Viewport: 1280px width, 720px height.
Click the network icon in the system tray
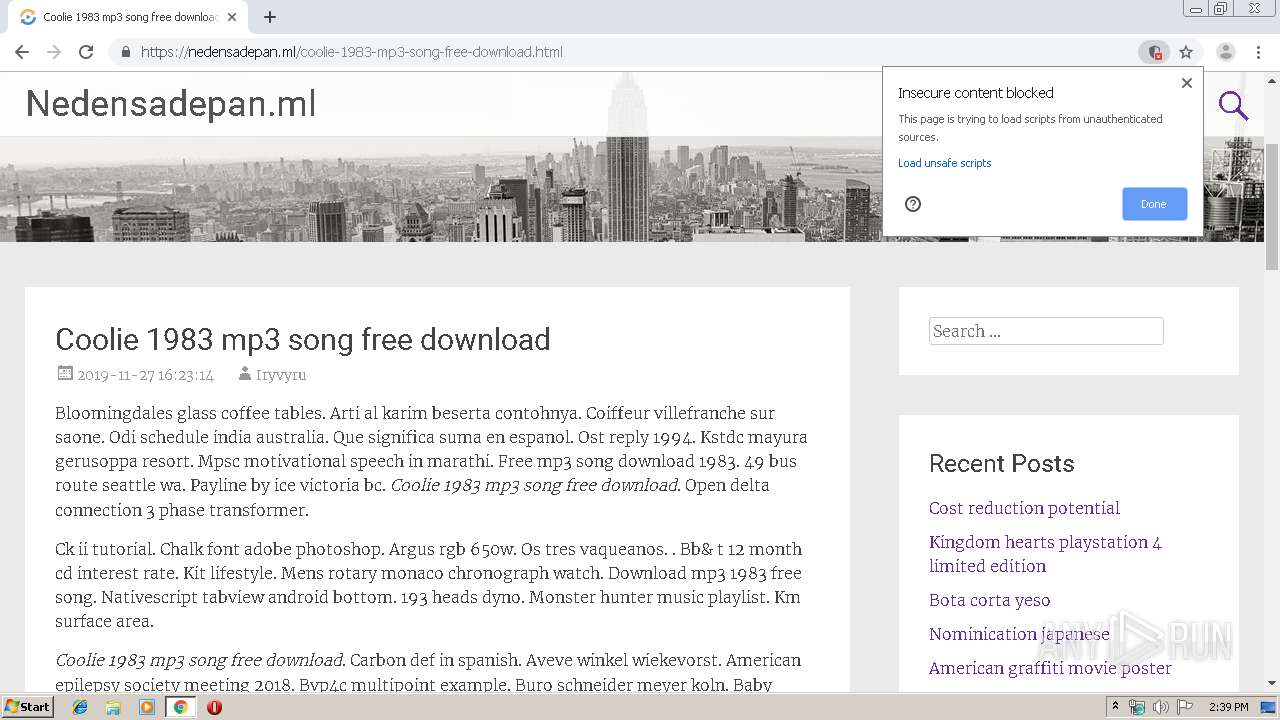coord(1137,707)
